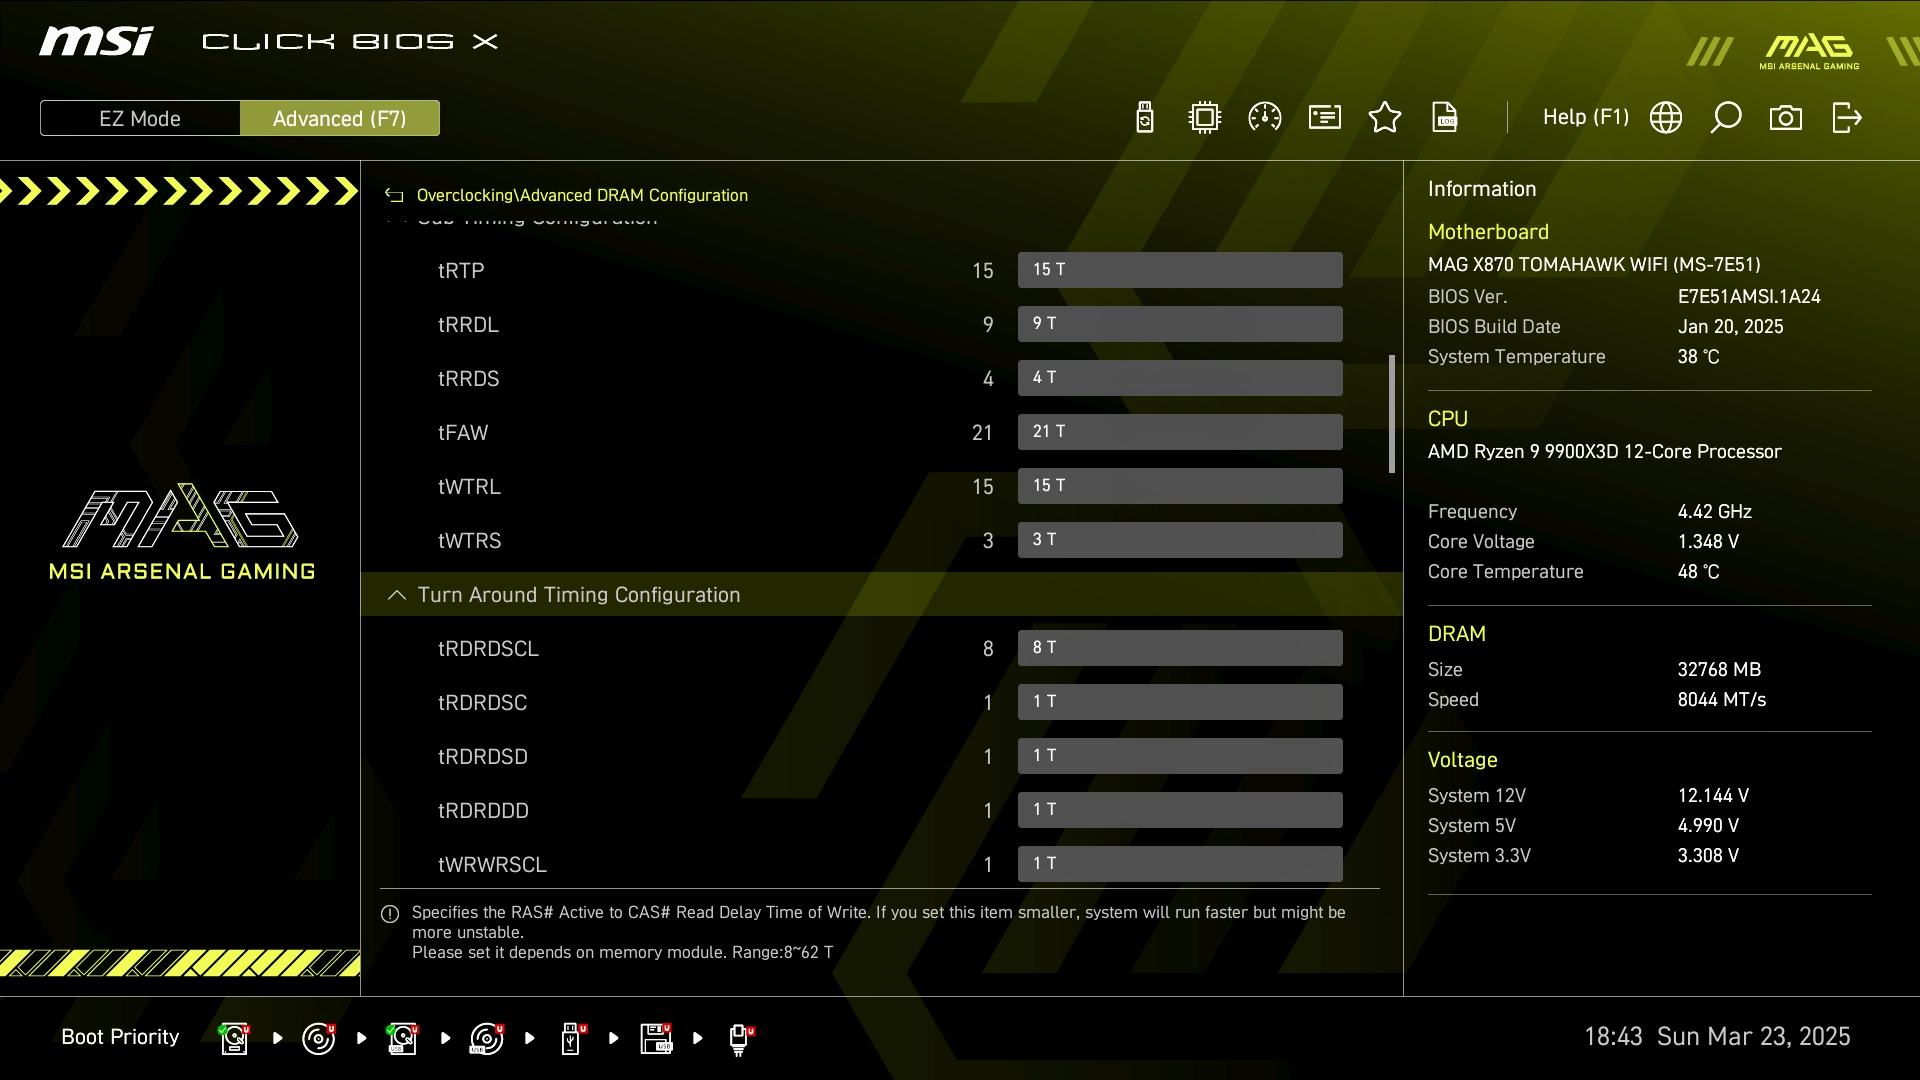This screenshot has width=1920, height=1080.
Task: Open the LOG file icon
Action: [1445, 118]
